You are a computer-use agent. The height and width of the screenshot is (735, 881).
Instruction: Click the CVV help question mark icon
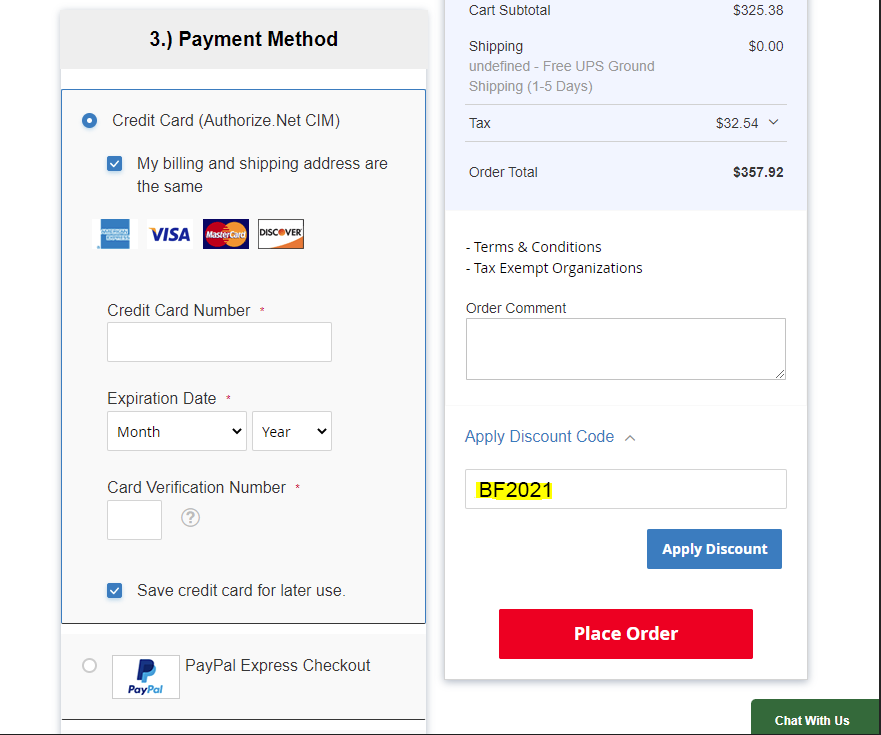190,517
